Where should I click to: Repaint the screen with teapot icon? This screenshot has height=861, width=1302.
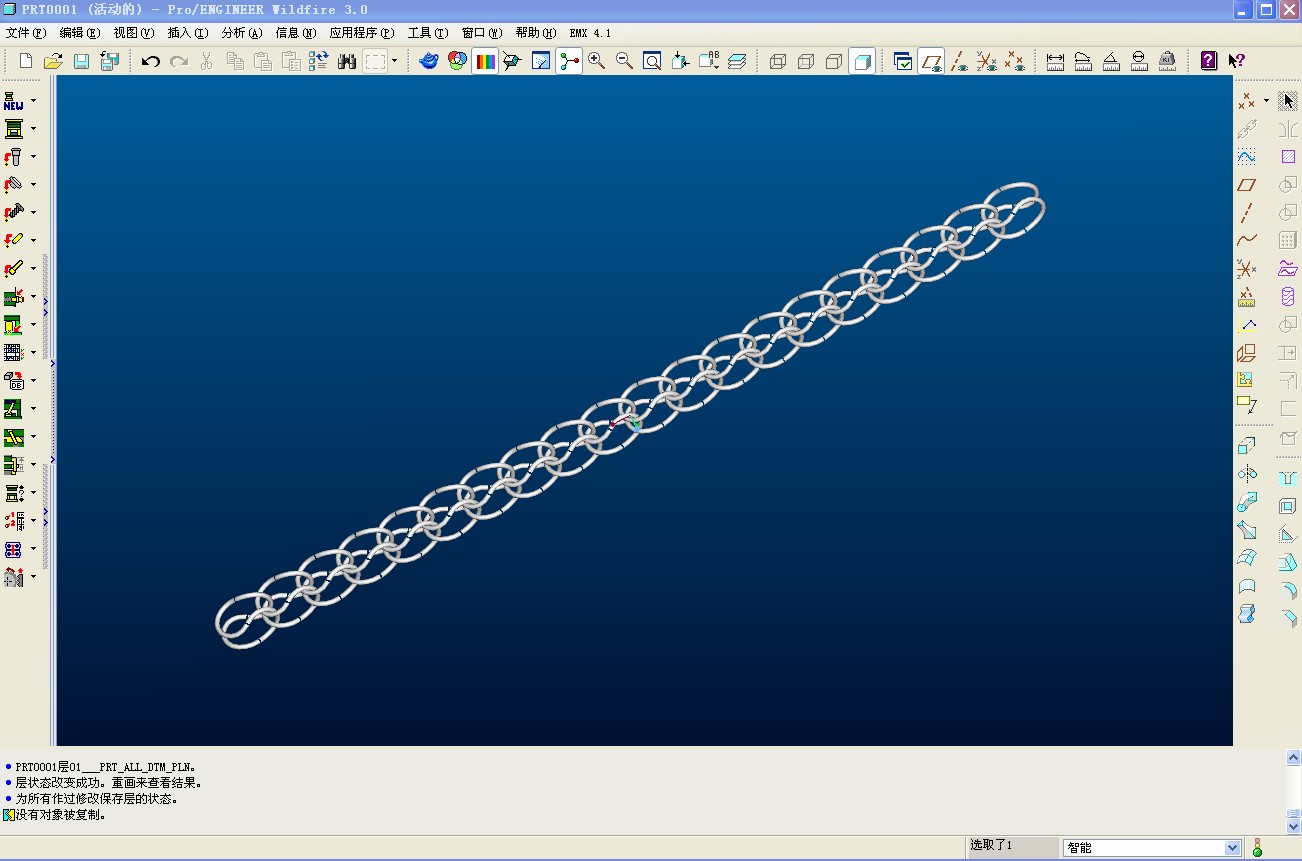(x=429, y=61)
